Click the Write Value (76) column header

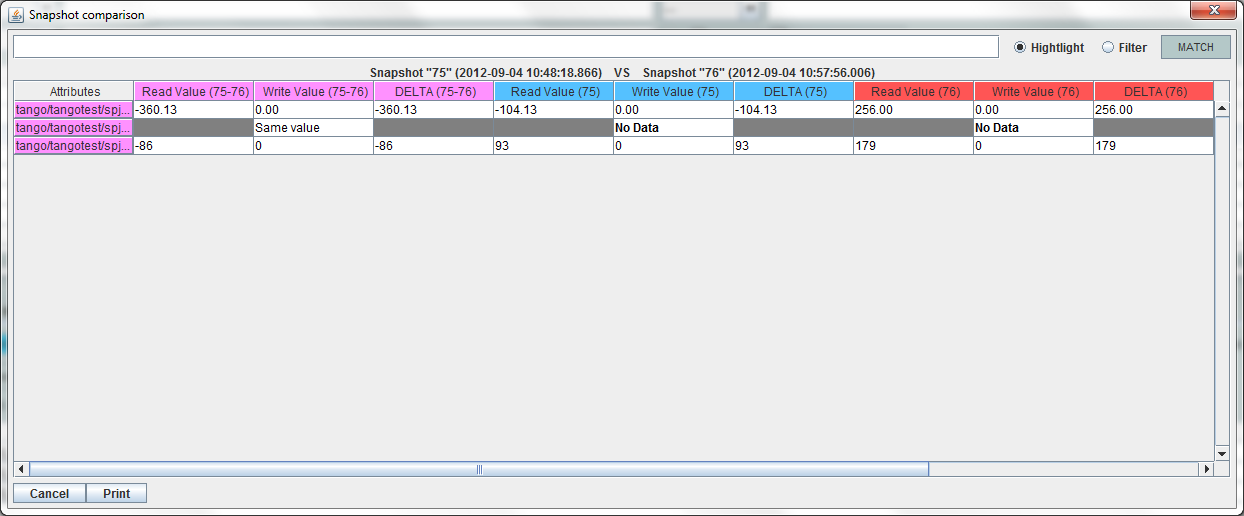[x=1034, y=91]
